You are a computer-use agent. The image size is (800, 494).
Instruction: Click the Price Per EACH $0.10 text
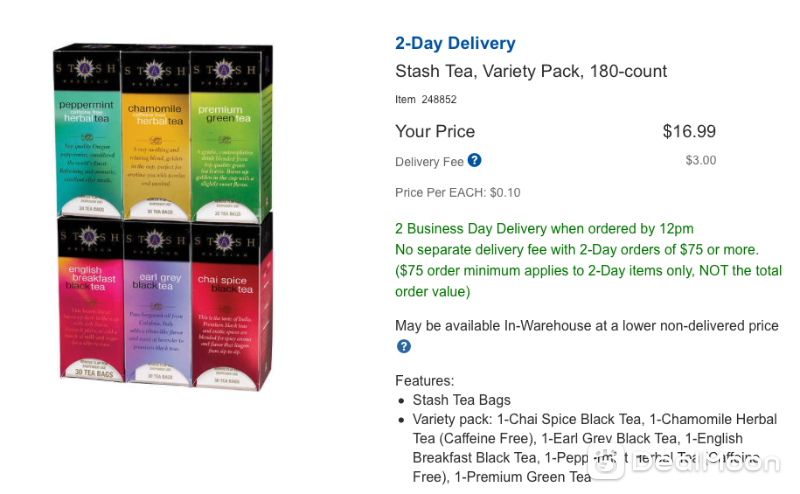click(x=458, y=192)
